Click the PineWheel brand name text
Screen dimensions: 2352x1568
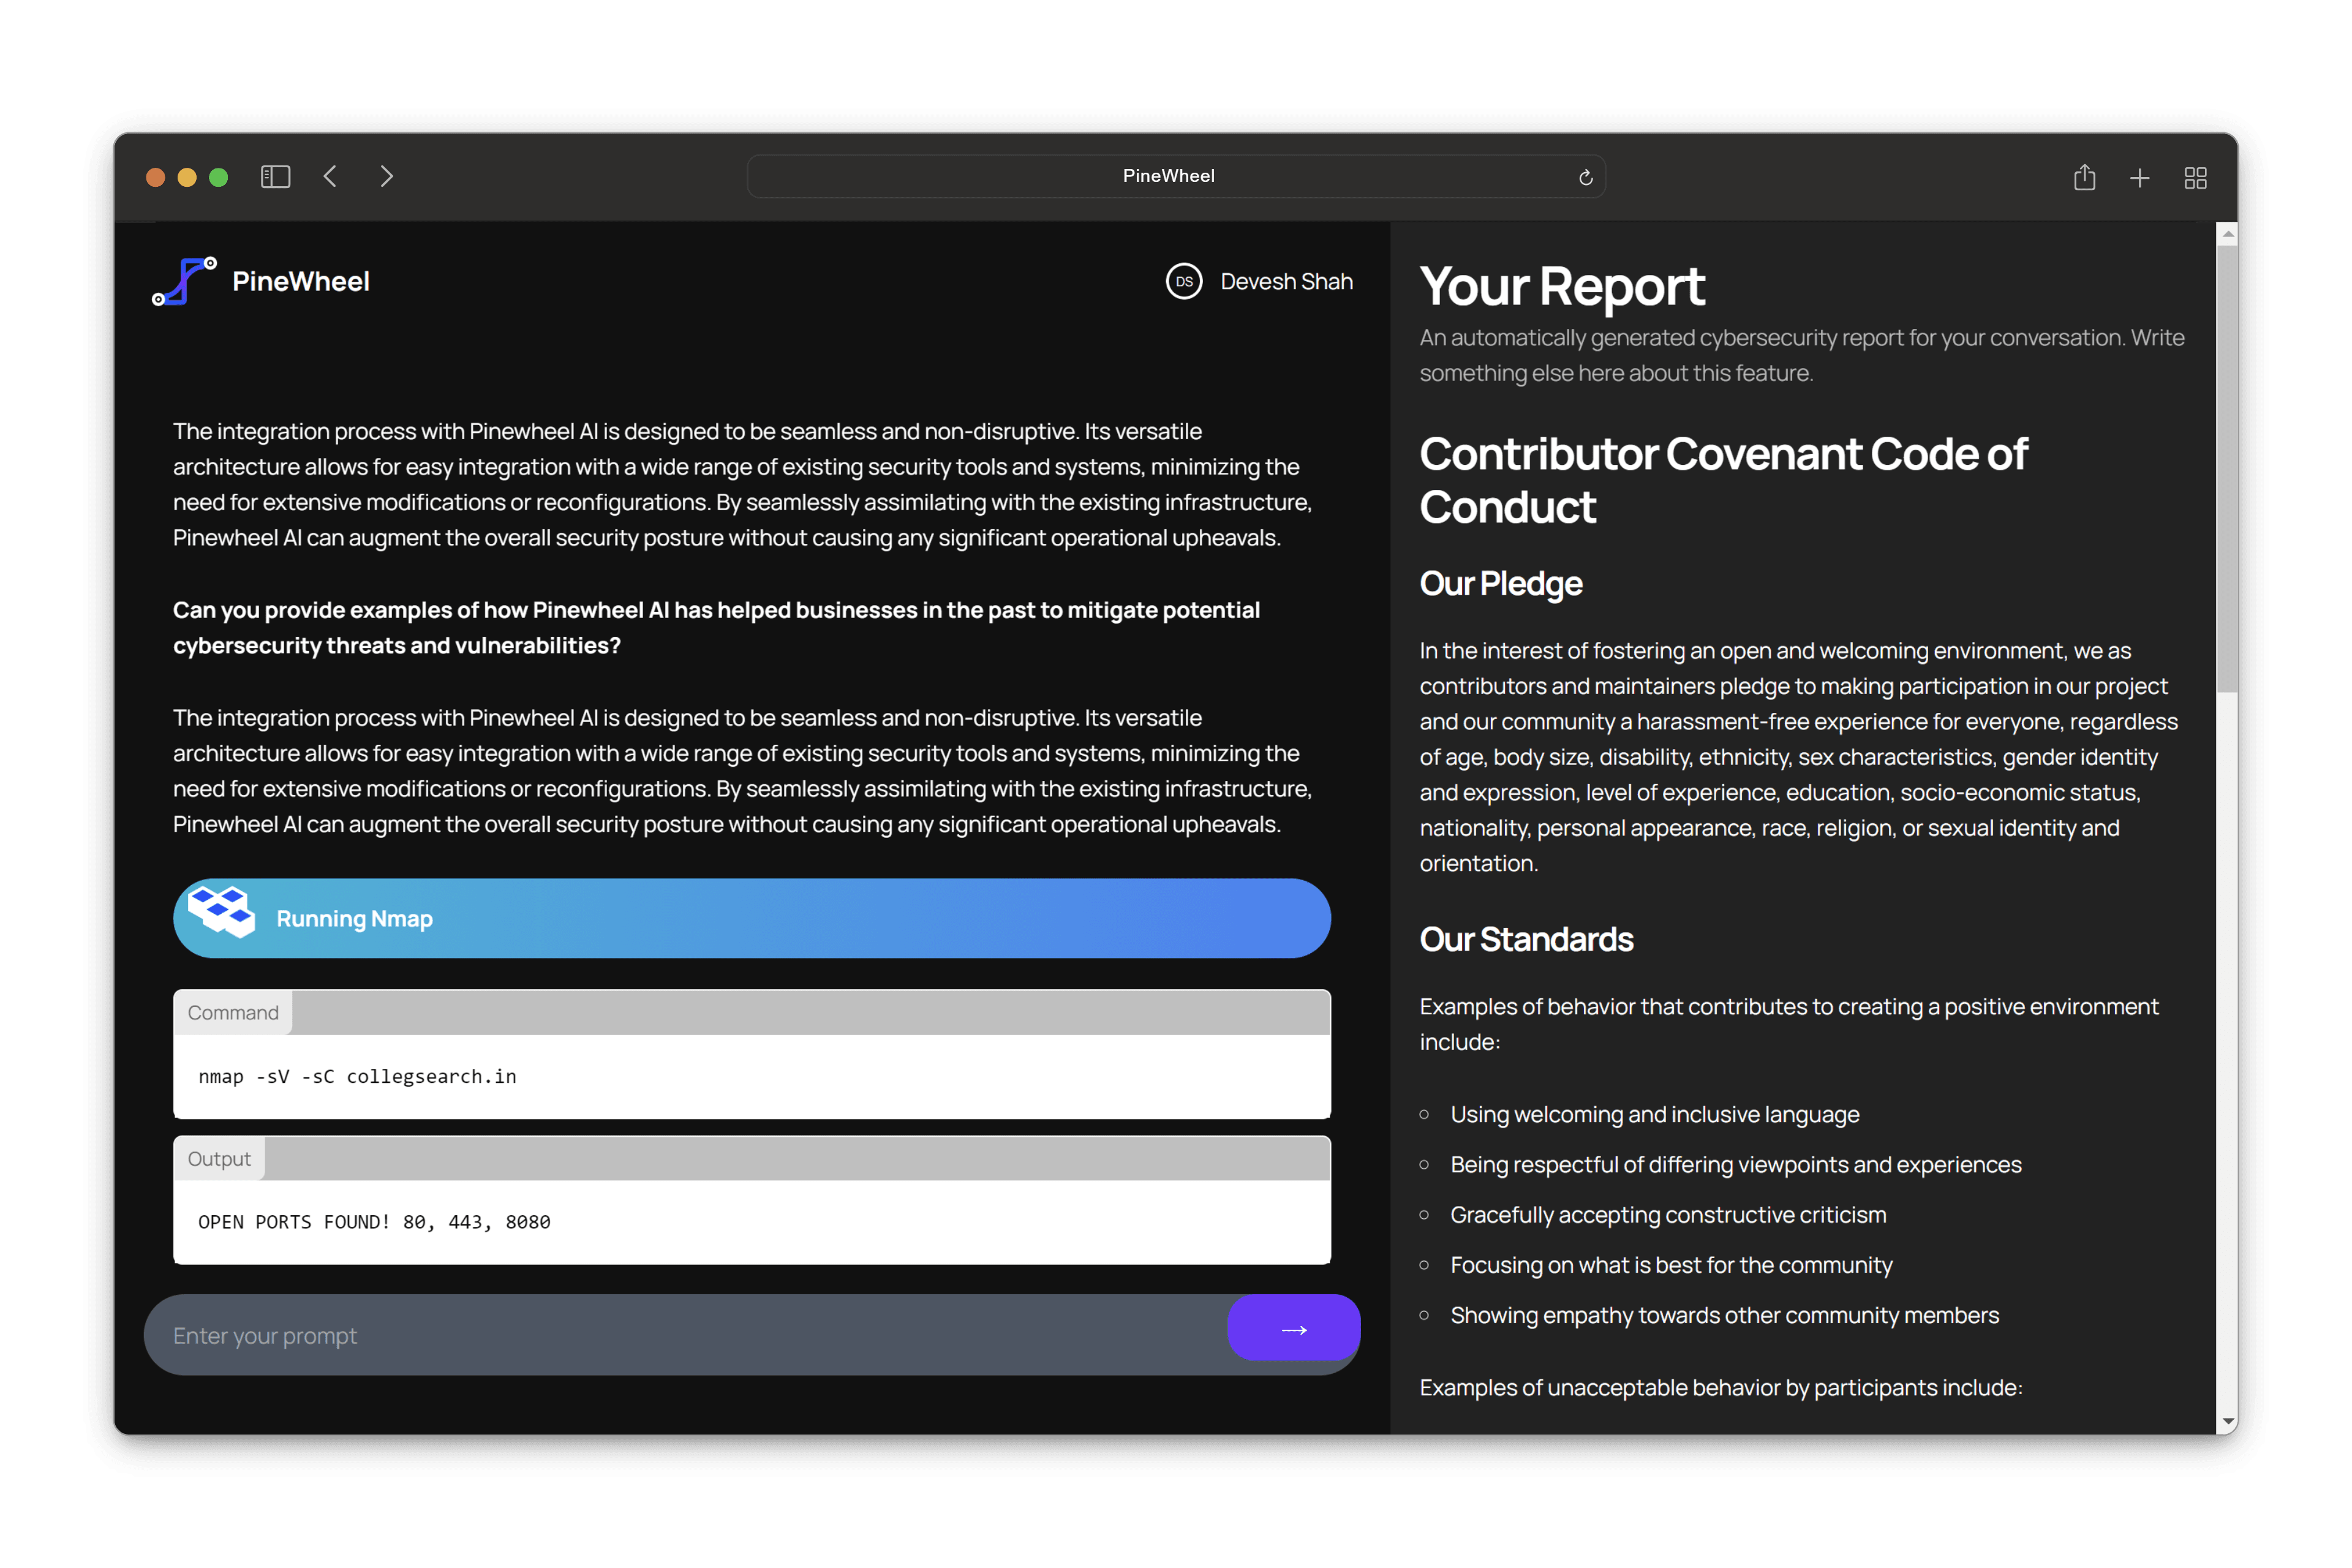(300, 282)
